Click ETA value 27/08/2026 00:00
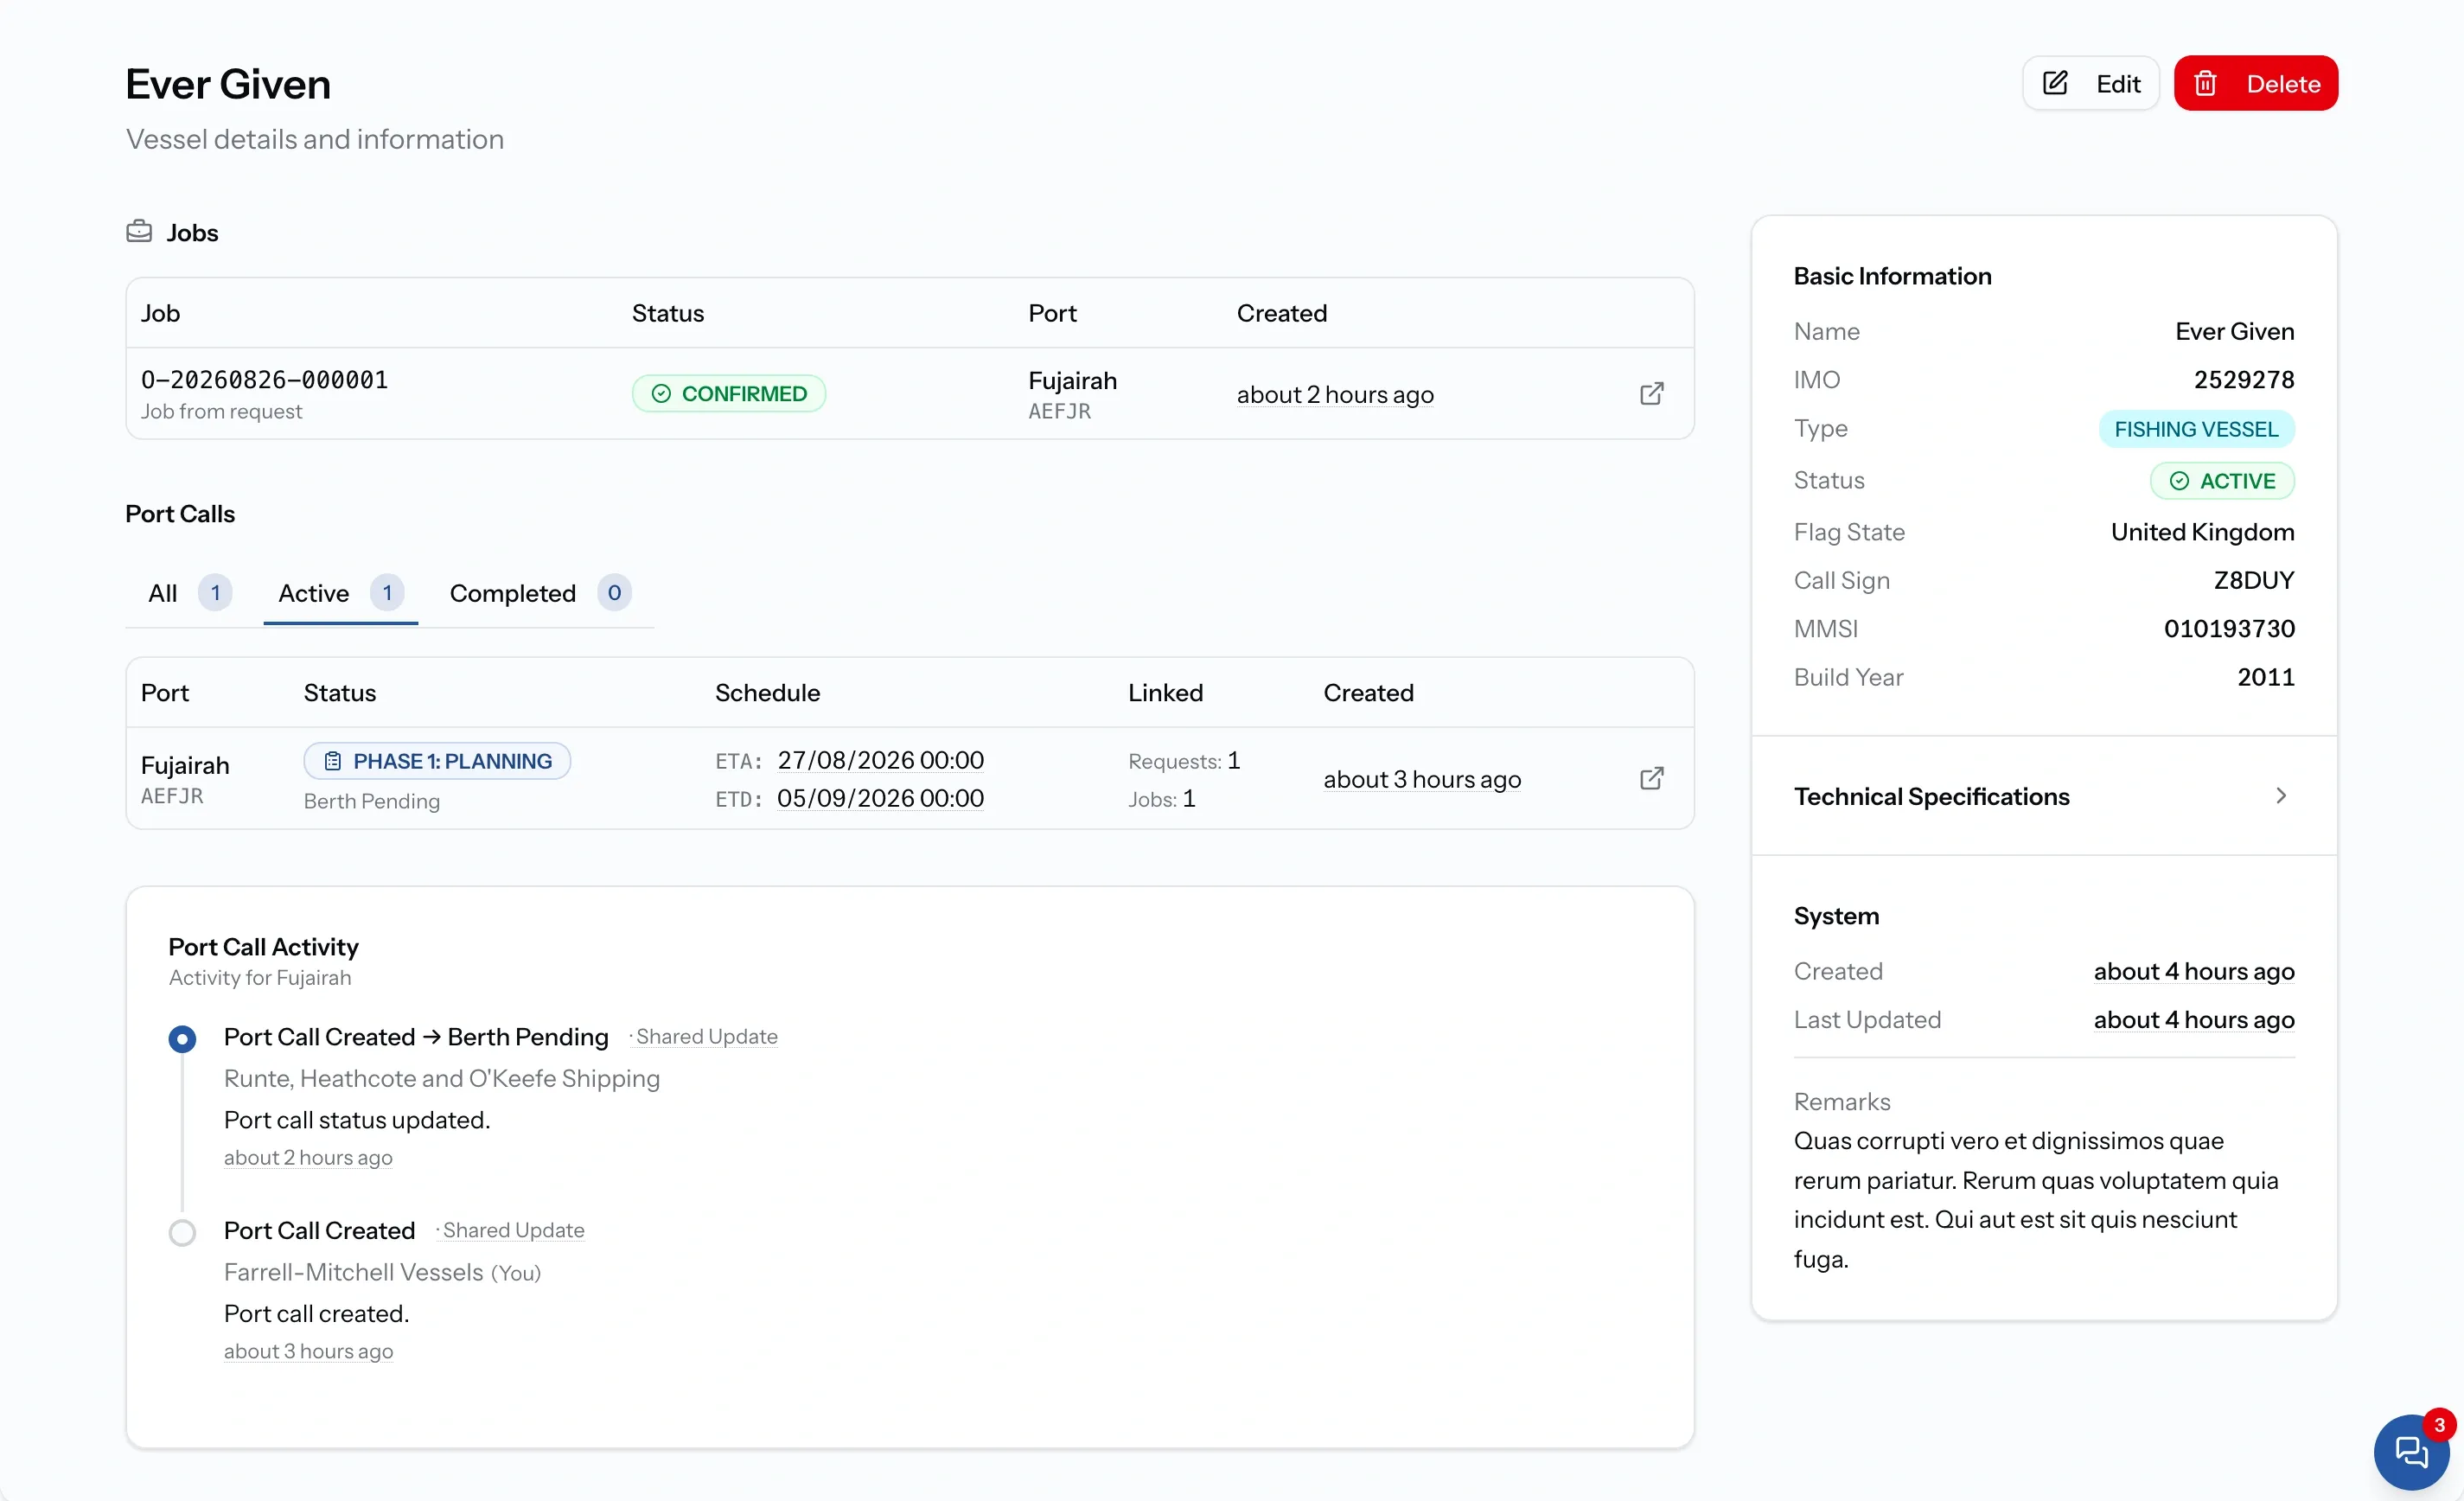Screen dimensions: 2464x1501 pos(880,760)
